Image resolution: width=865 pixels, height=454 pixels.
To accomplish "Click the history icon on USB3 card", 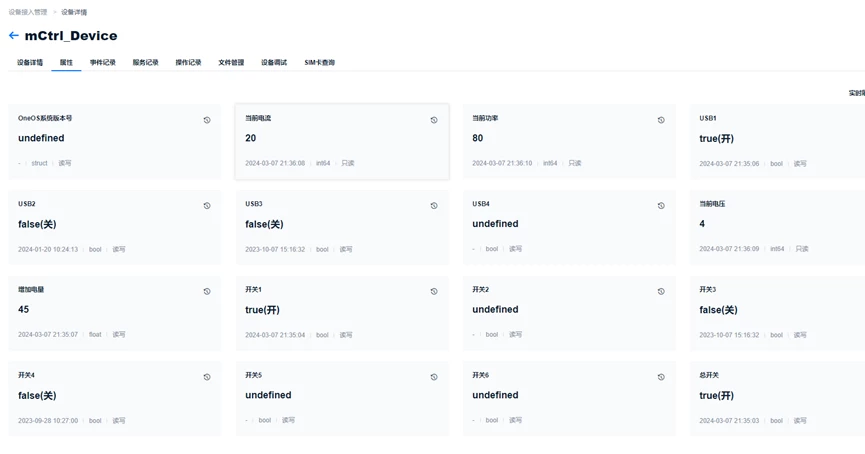I will (x=434, y=206).
